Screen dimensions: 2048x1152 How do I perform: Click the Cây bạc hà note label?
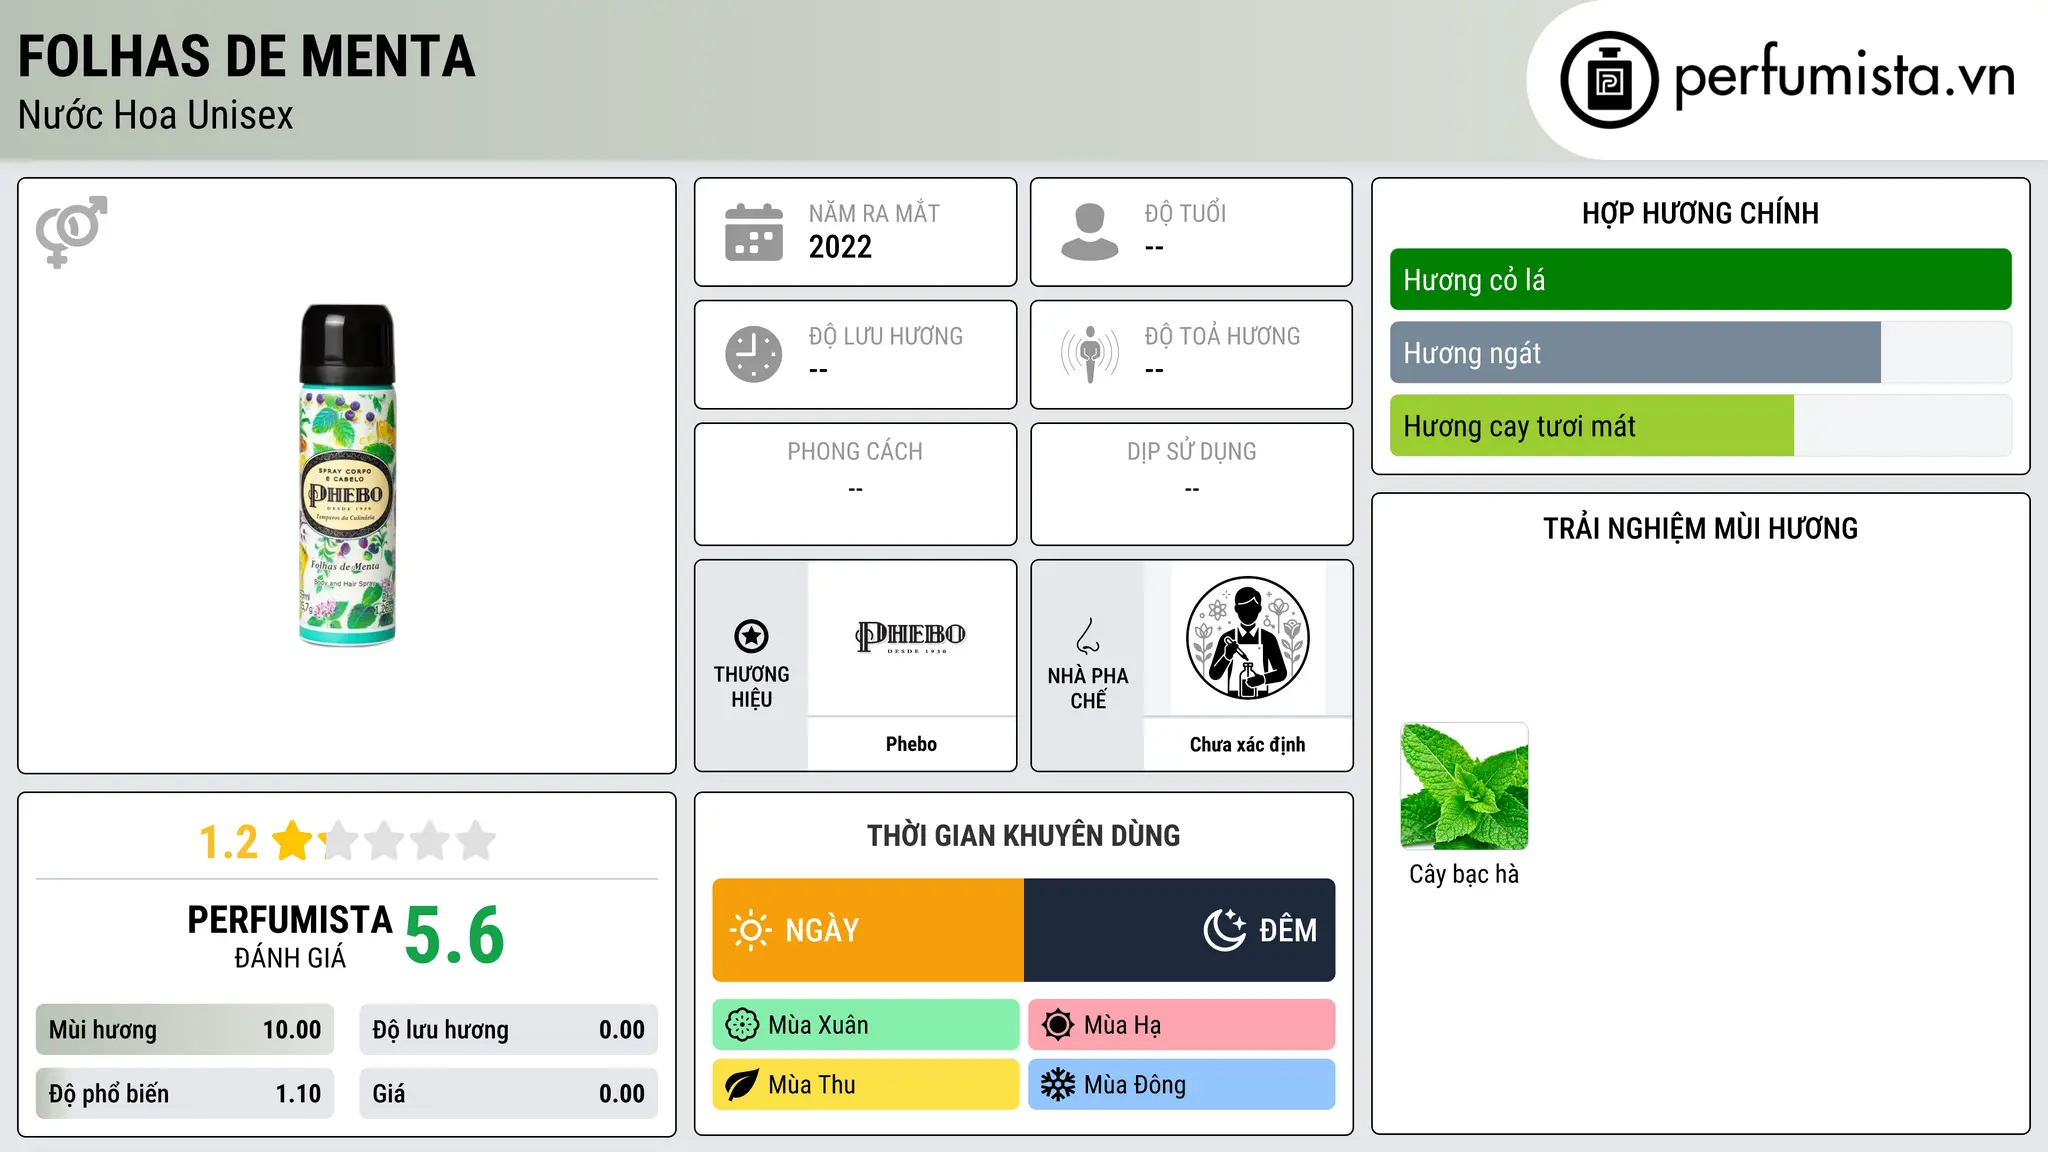point(1464,874)
